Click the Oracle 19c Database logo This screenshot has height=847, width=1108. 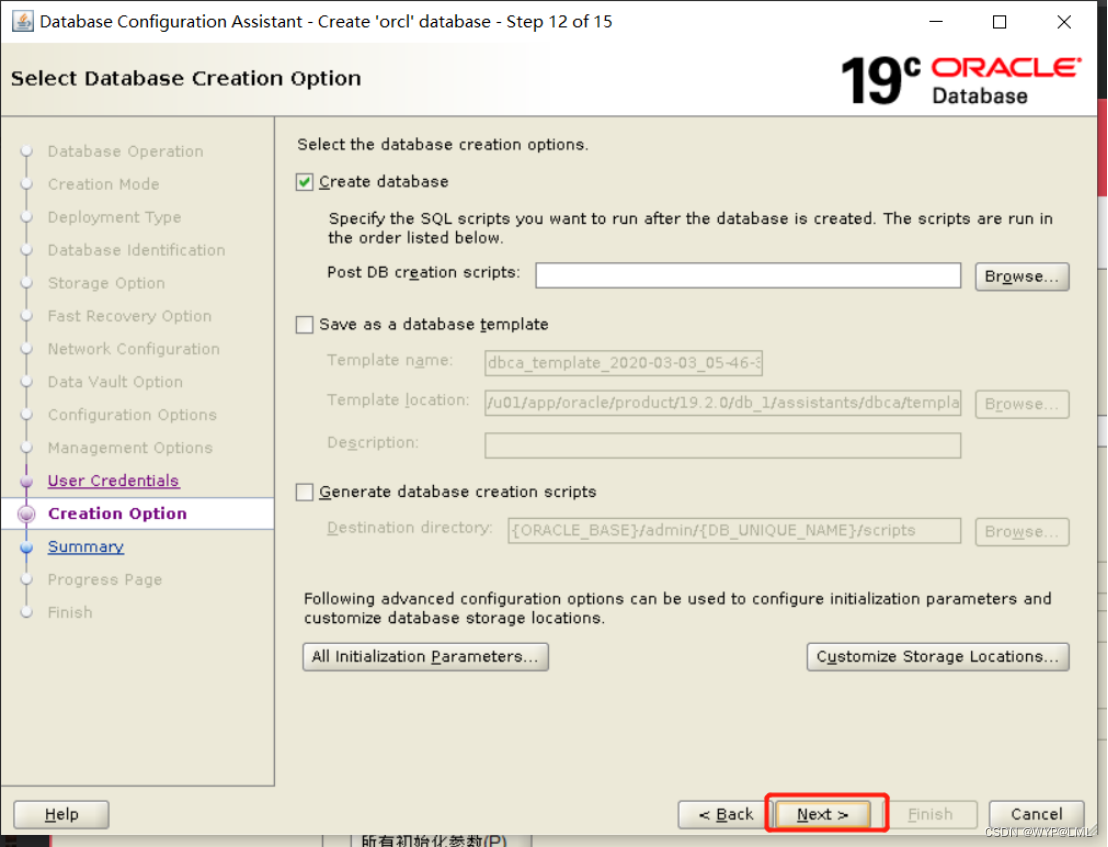(961, 81)
